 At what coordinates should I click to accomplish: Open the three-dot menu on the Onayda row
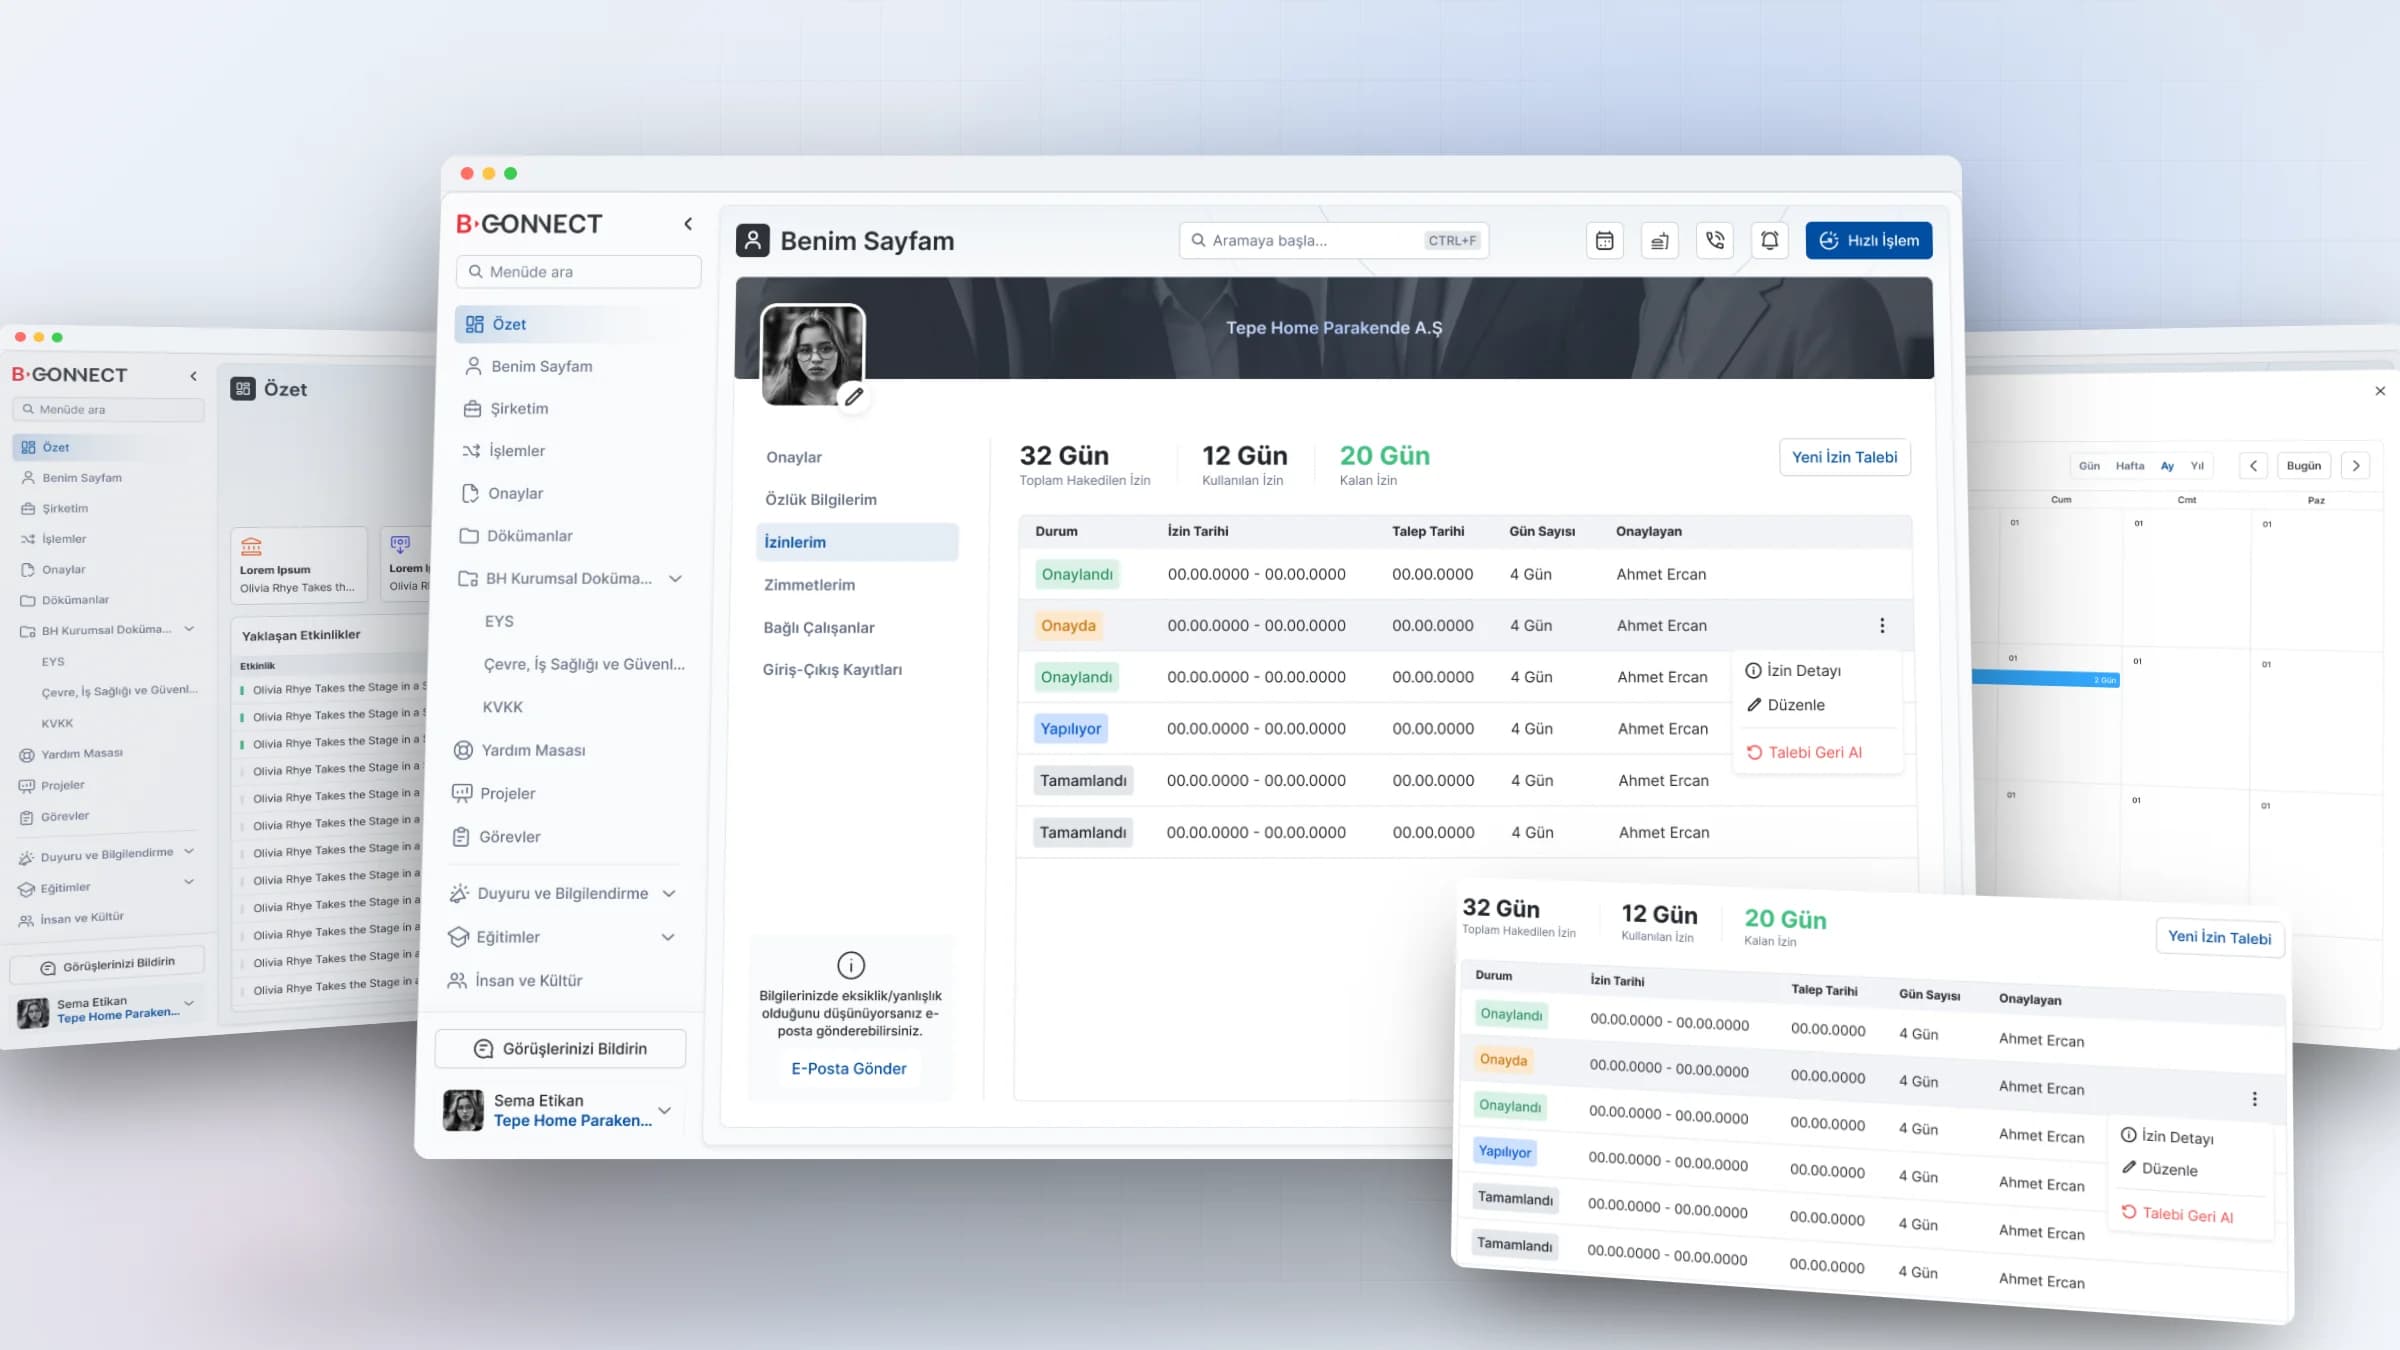coord(1882,625)
